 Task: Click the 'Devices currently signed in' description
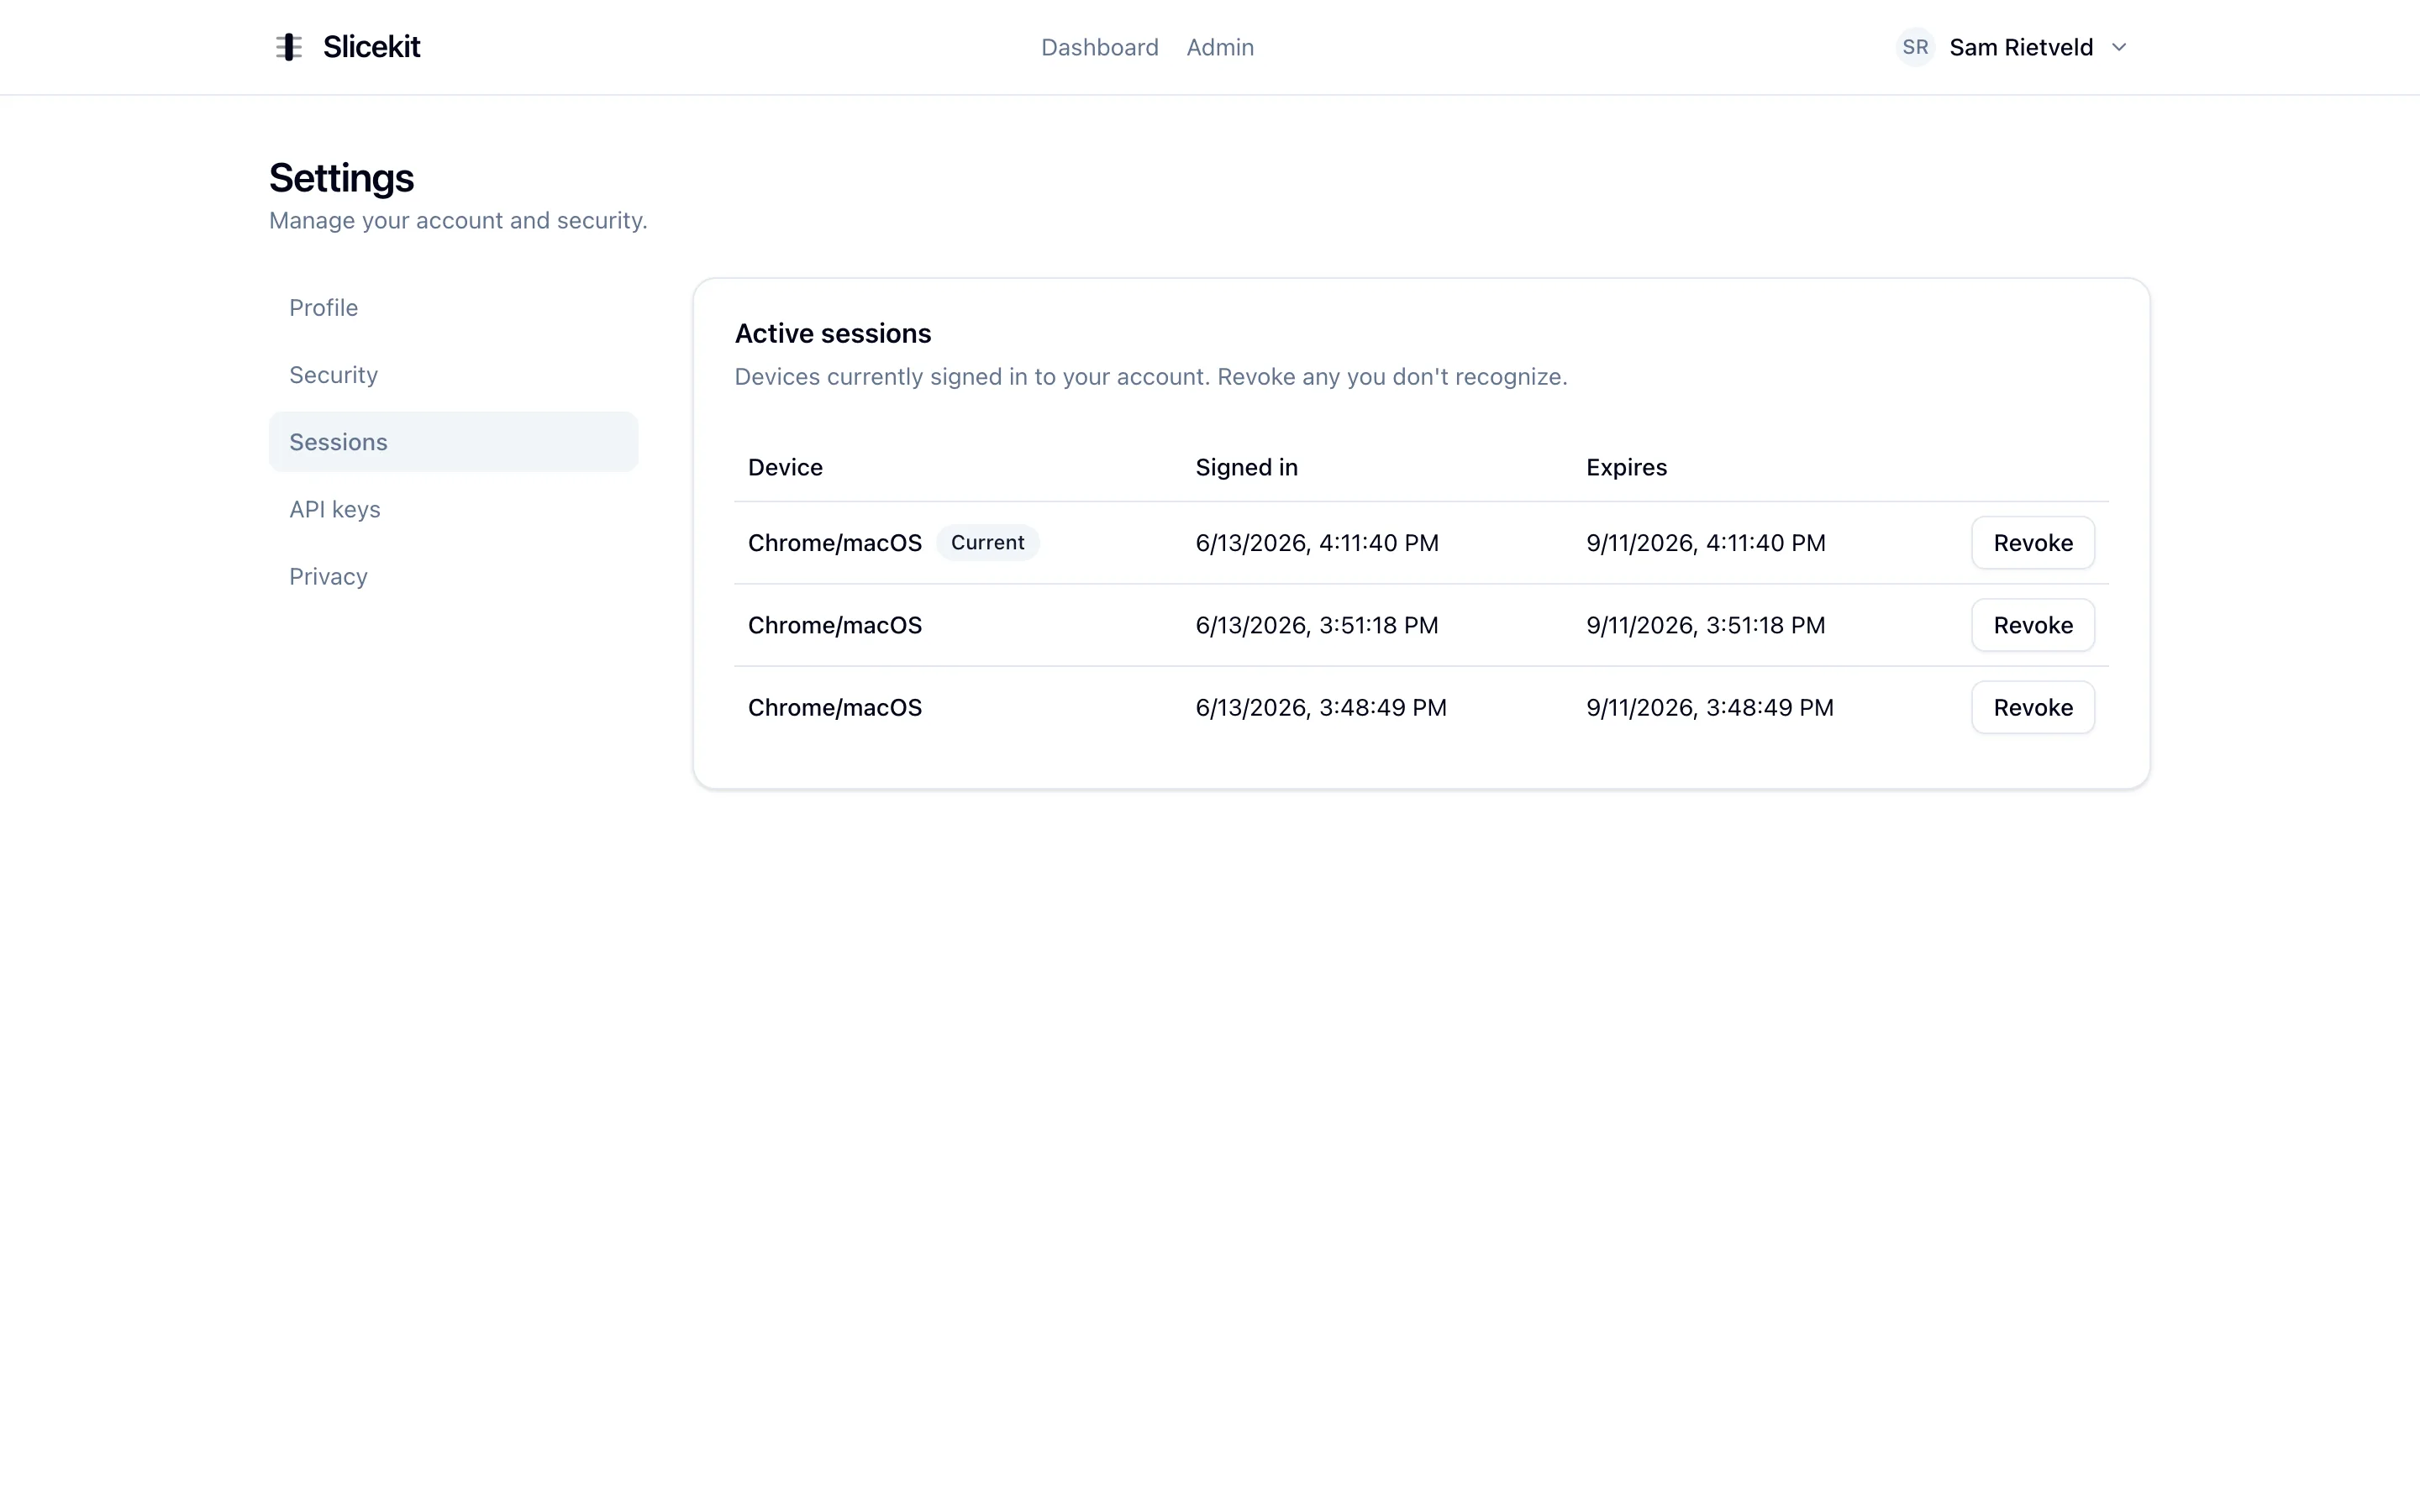pos(1151,376)
